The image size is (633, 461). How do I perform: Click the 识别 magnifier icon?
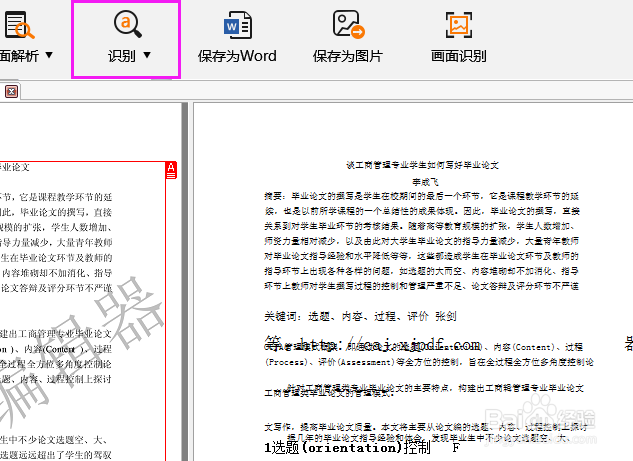point(128,24)
